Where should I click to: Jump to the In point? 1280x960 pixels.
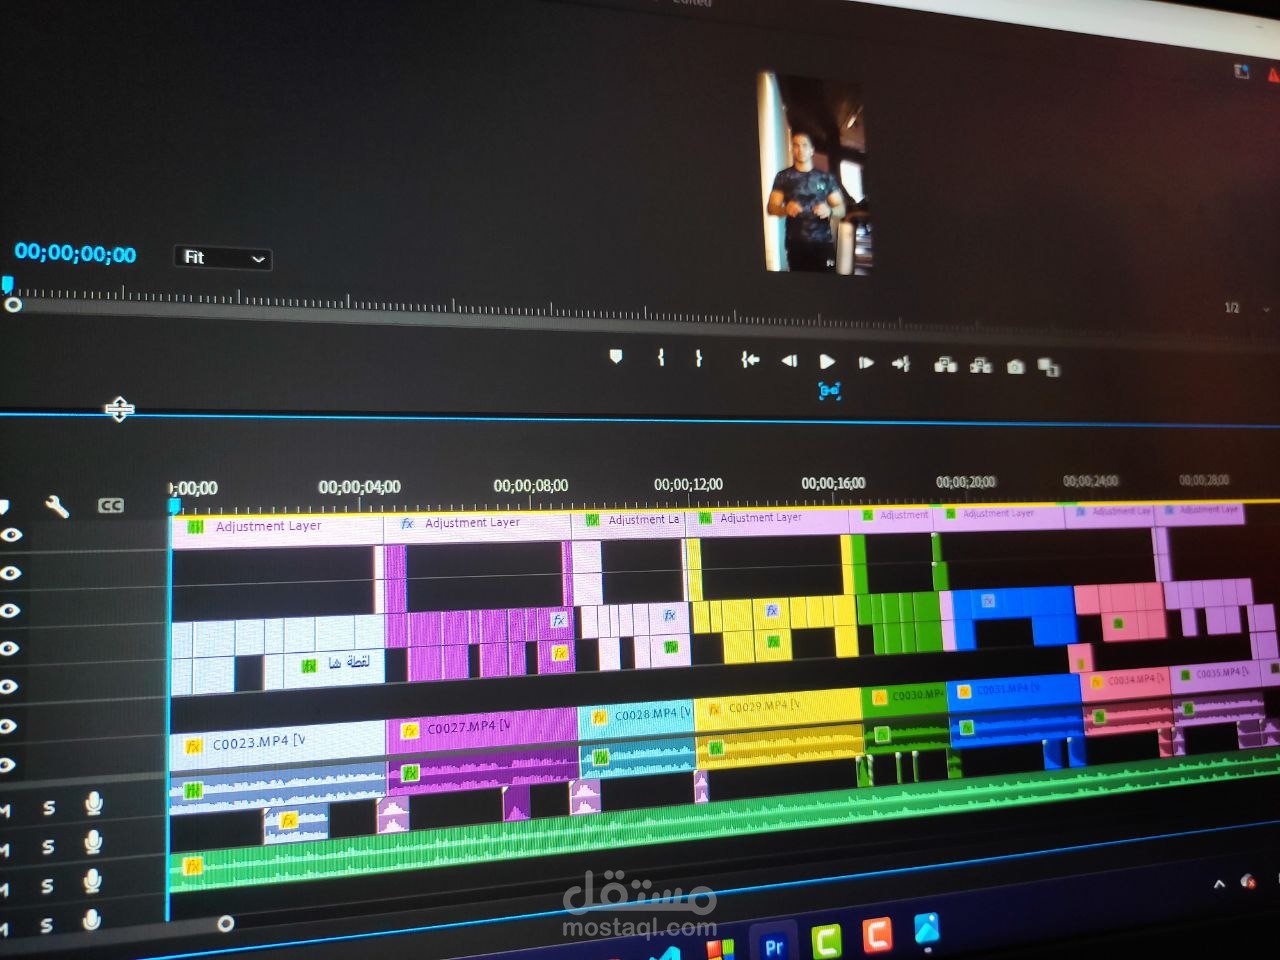click(x=750, y=359)
